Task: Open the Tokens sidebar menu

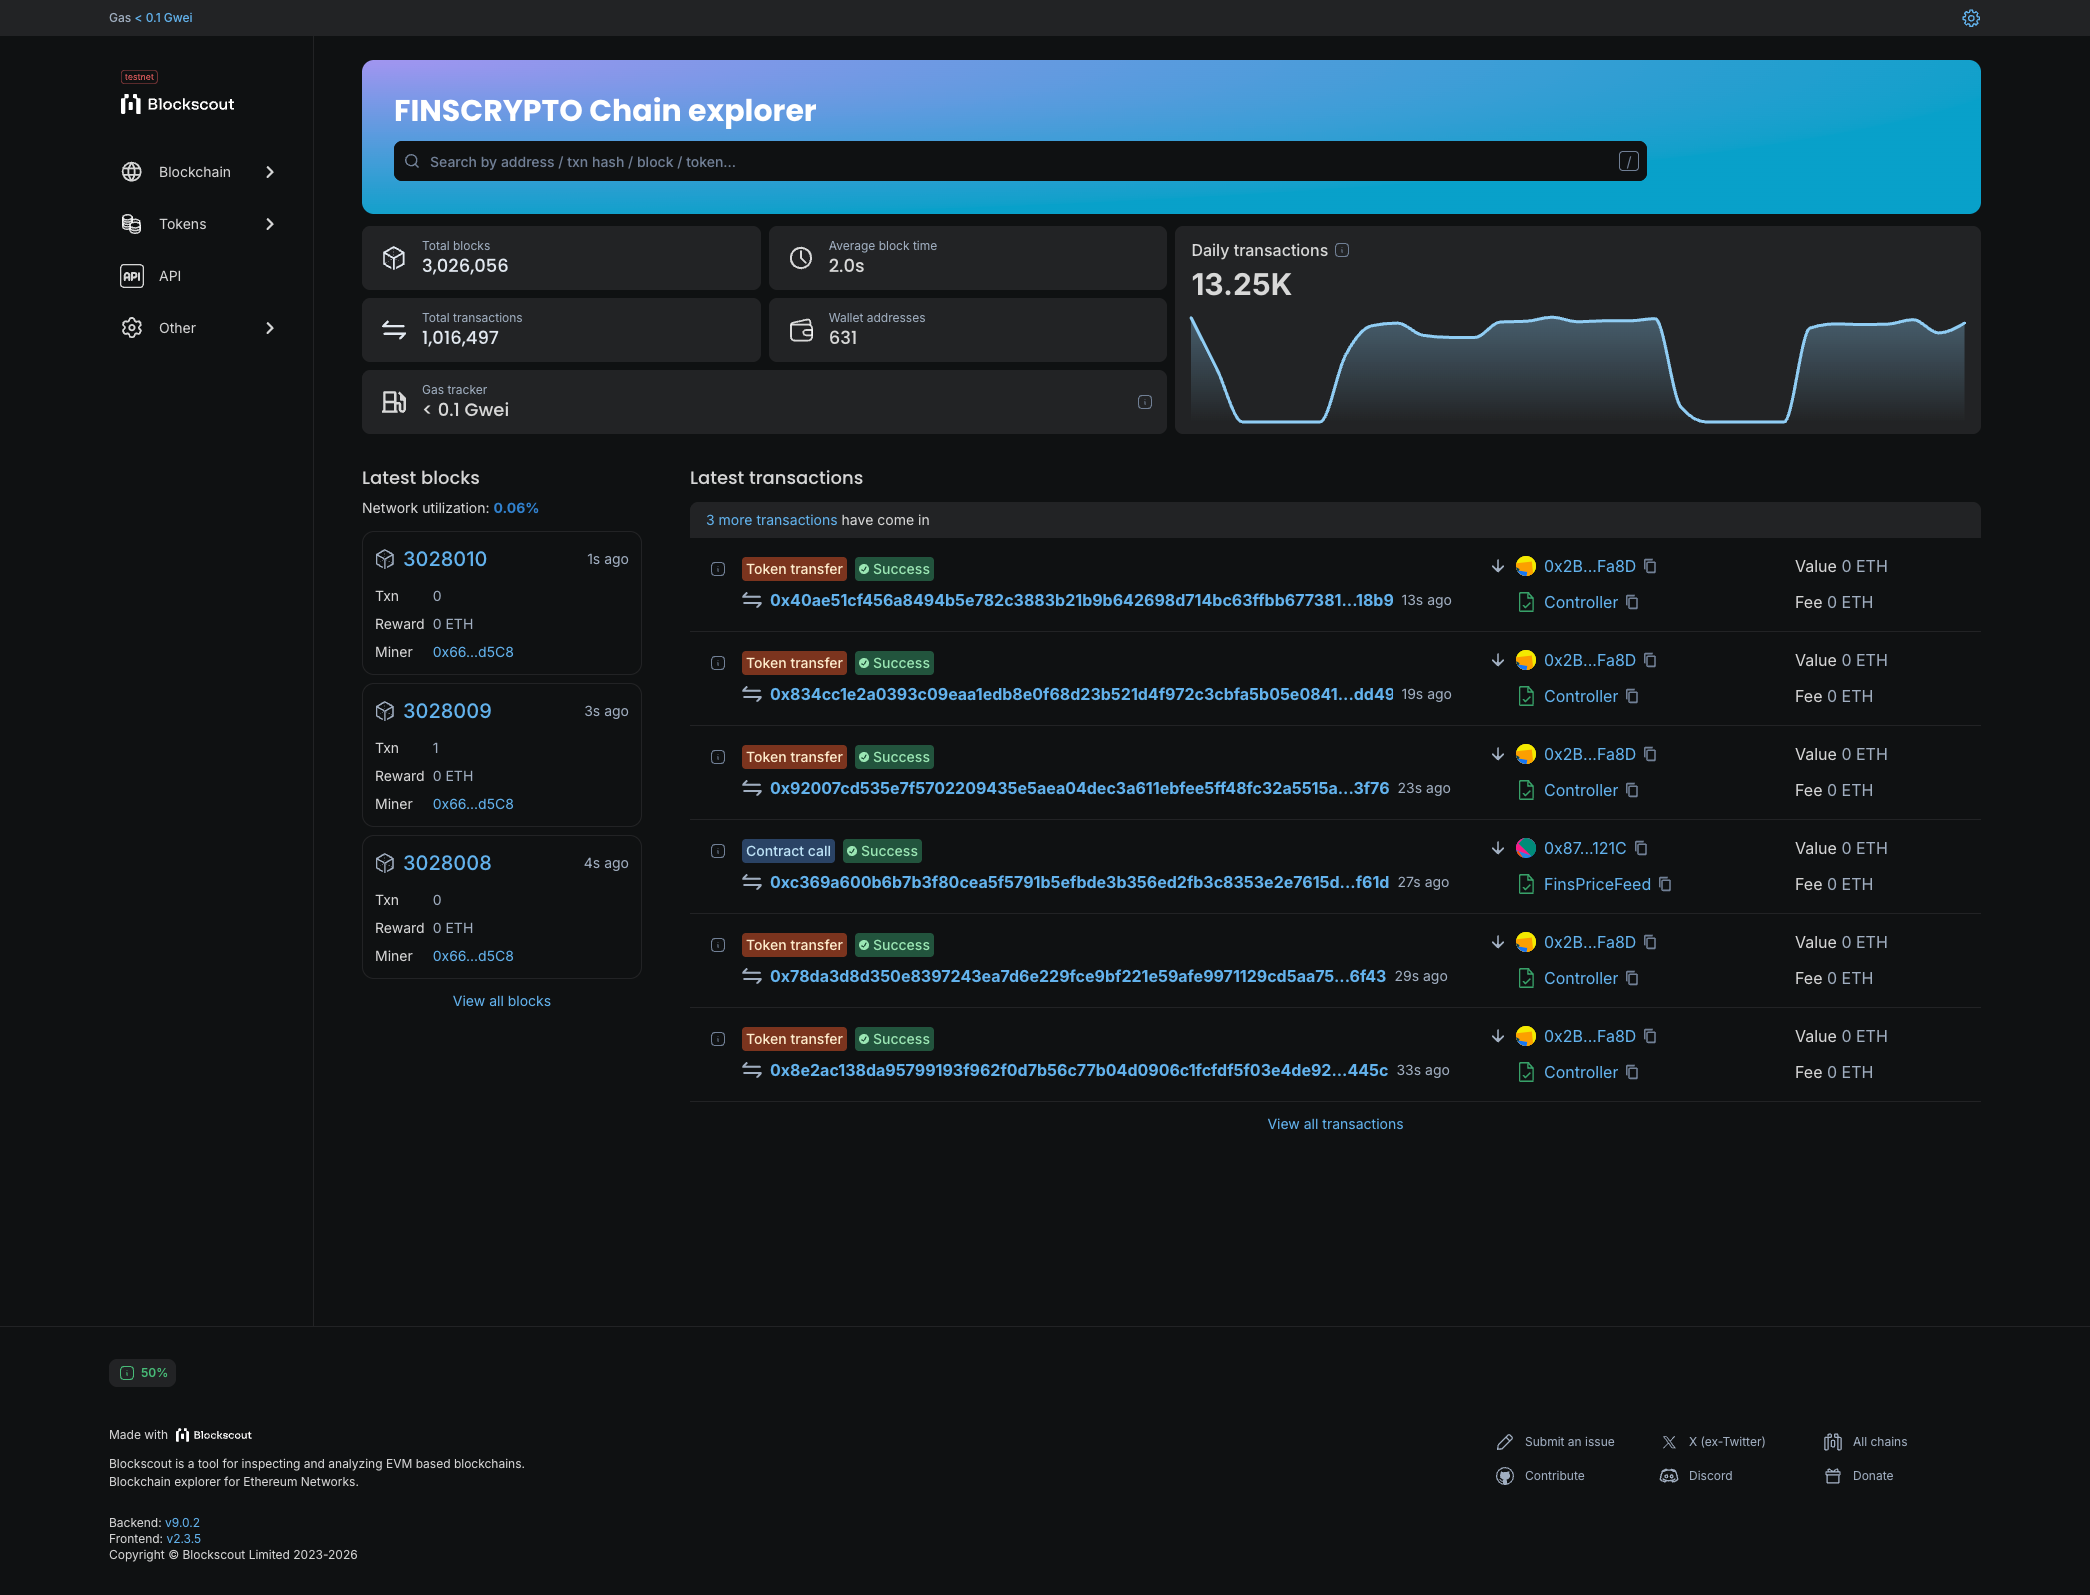Action: [x=198, y=224]
